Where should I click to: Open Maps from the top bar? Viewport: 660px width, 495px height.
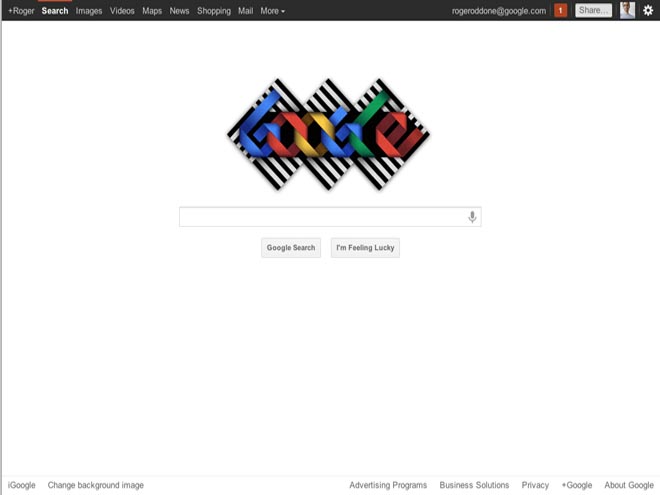[x=152, y=11]
